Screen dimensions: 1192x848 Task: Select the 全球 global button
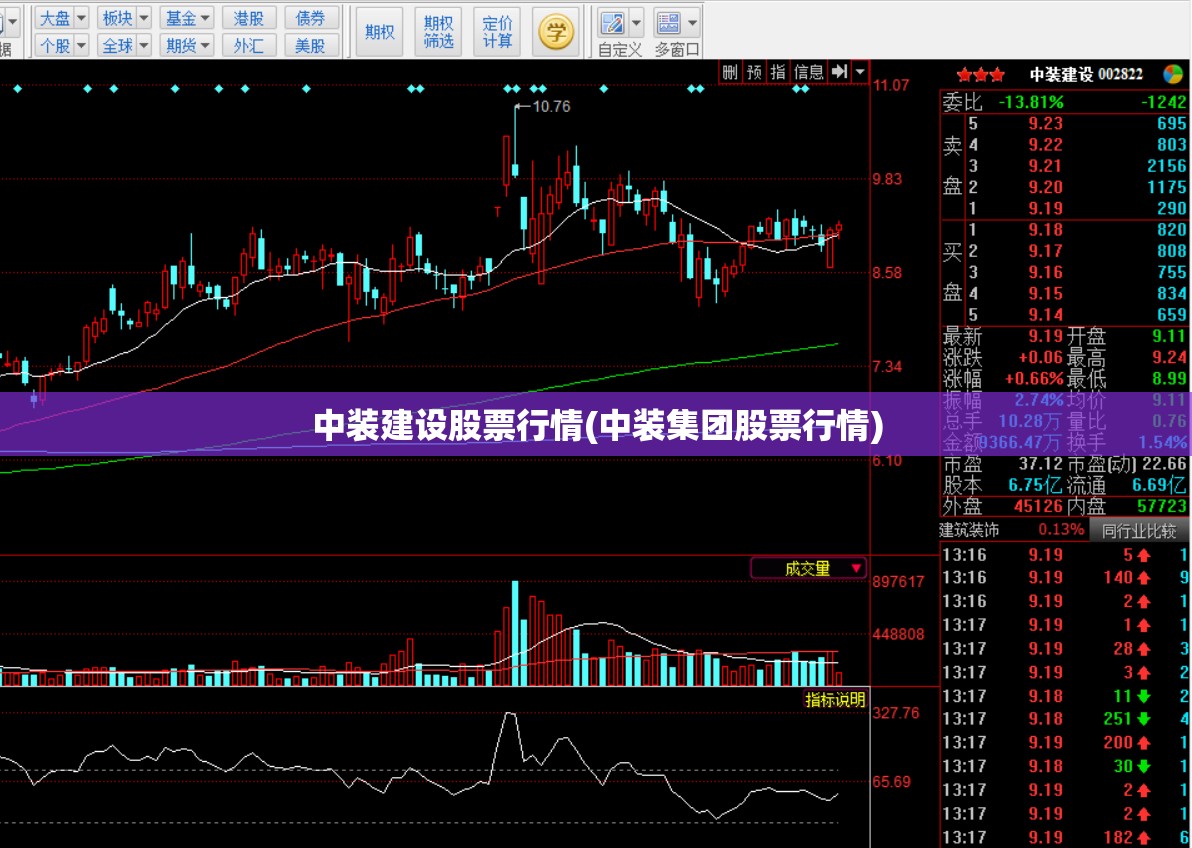(x=117, y=46)
